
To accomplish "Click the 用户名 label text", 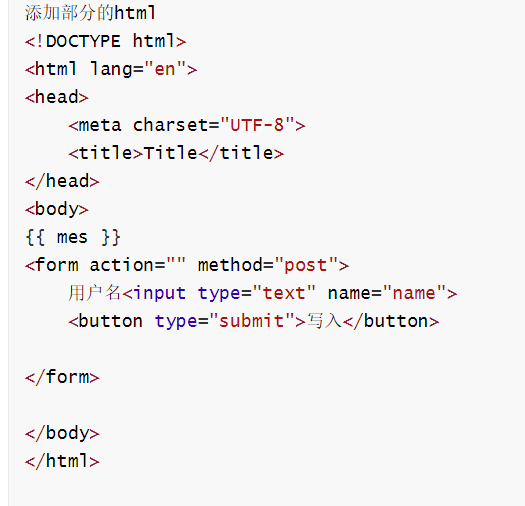I will 95,293.
